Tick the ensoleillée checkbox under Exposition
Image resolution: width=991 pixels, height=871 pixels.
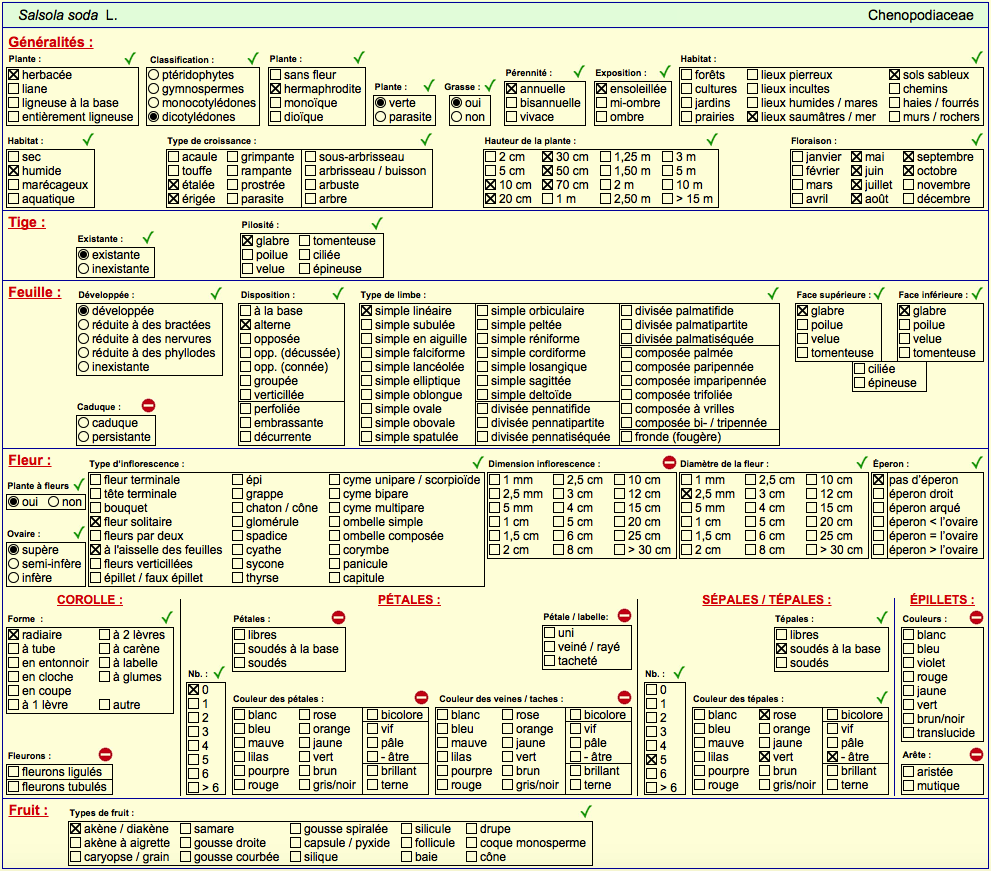coord(602,88)
